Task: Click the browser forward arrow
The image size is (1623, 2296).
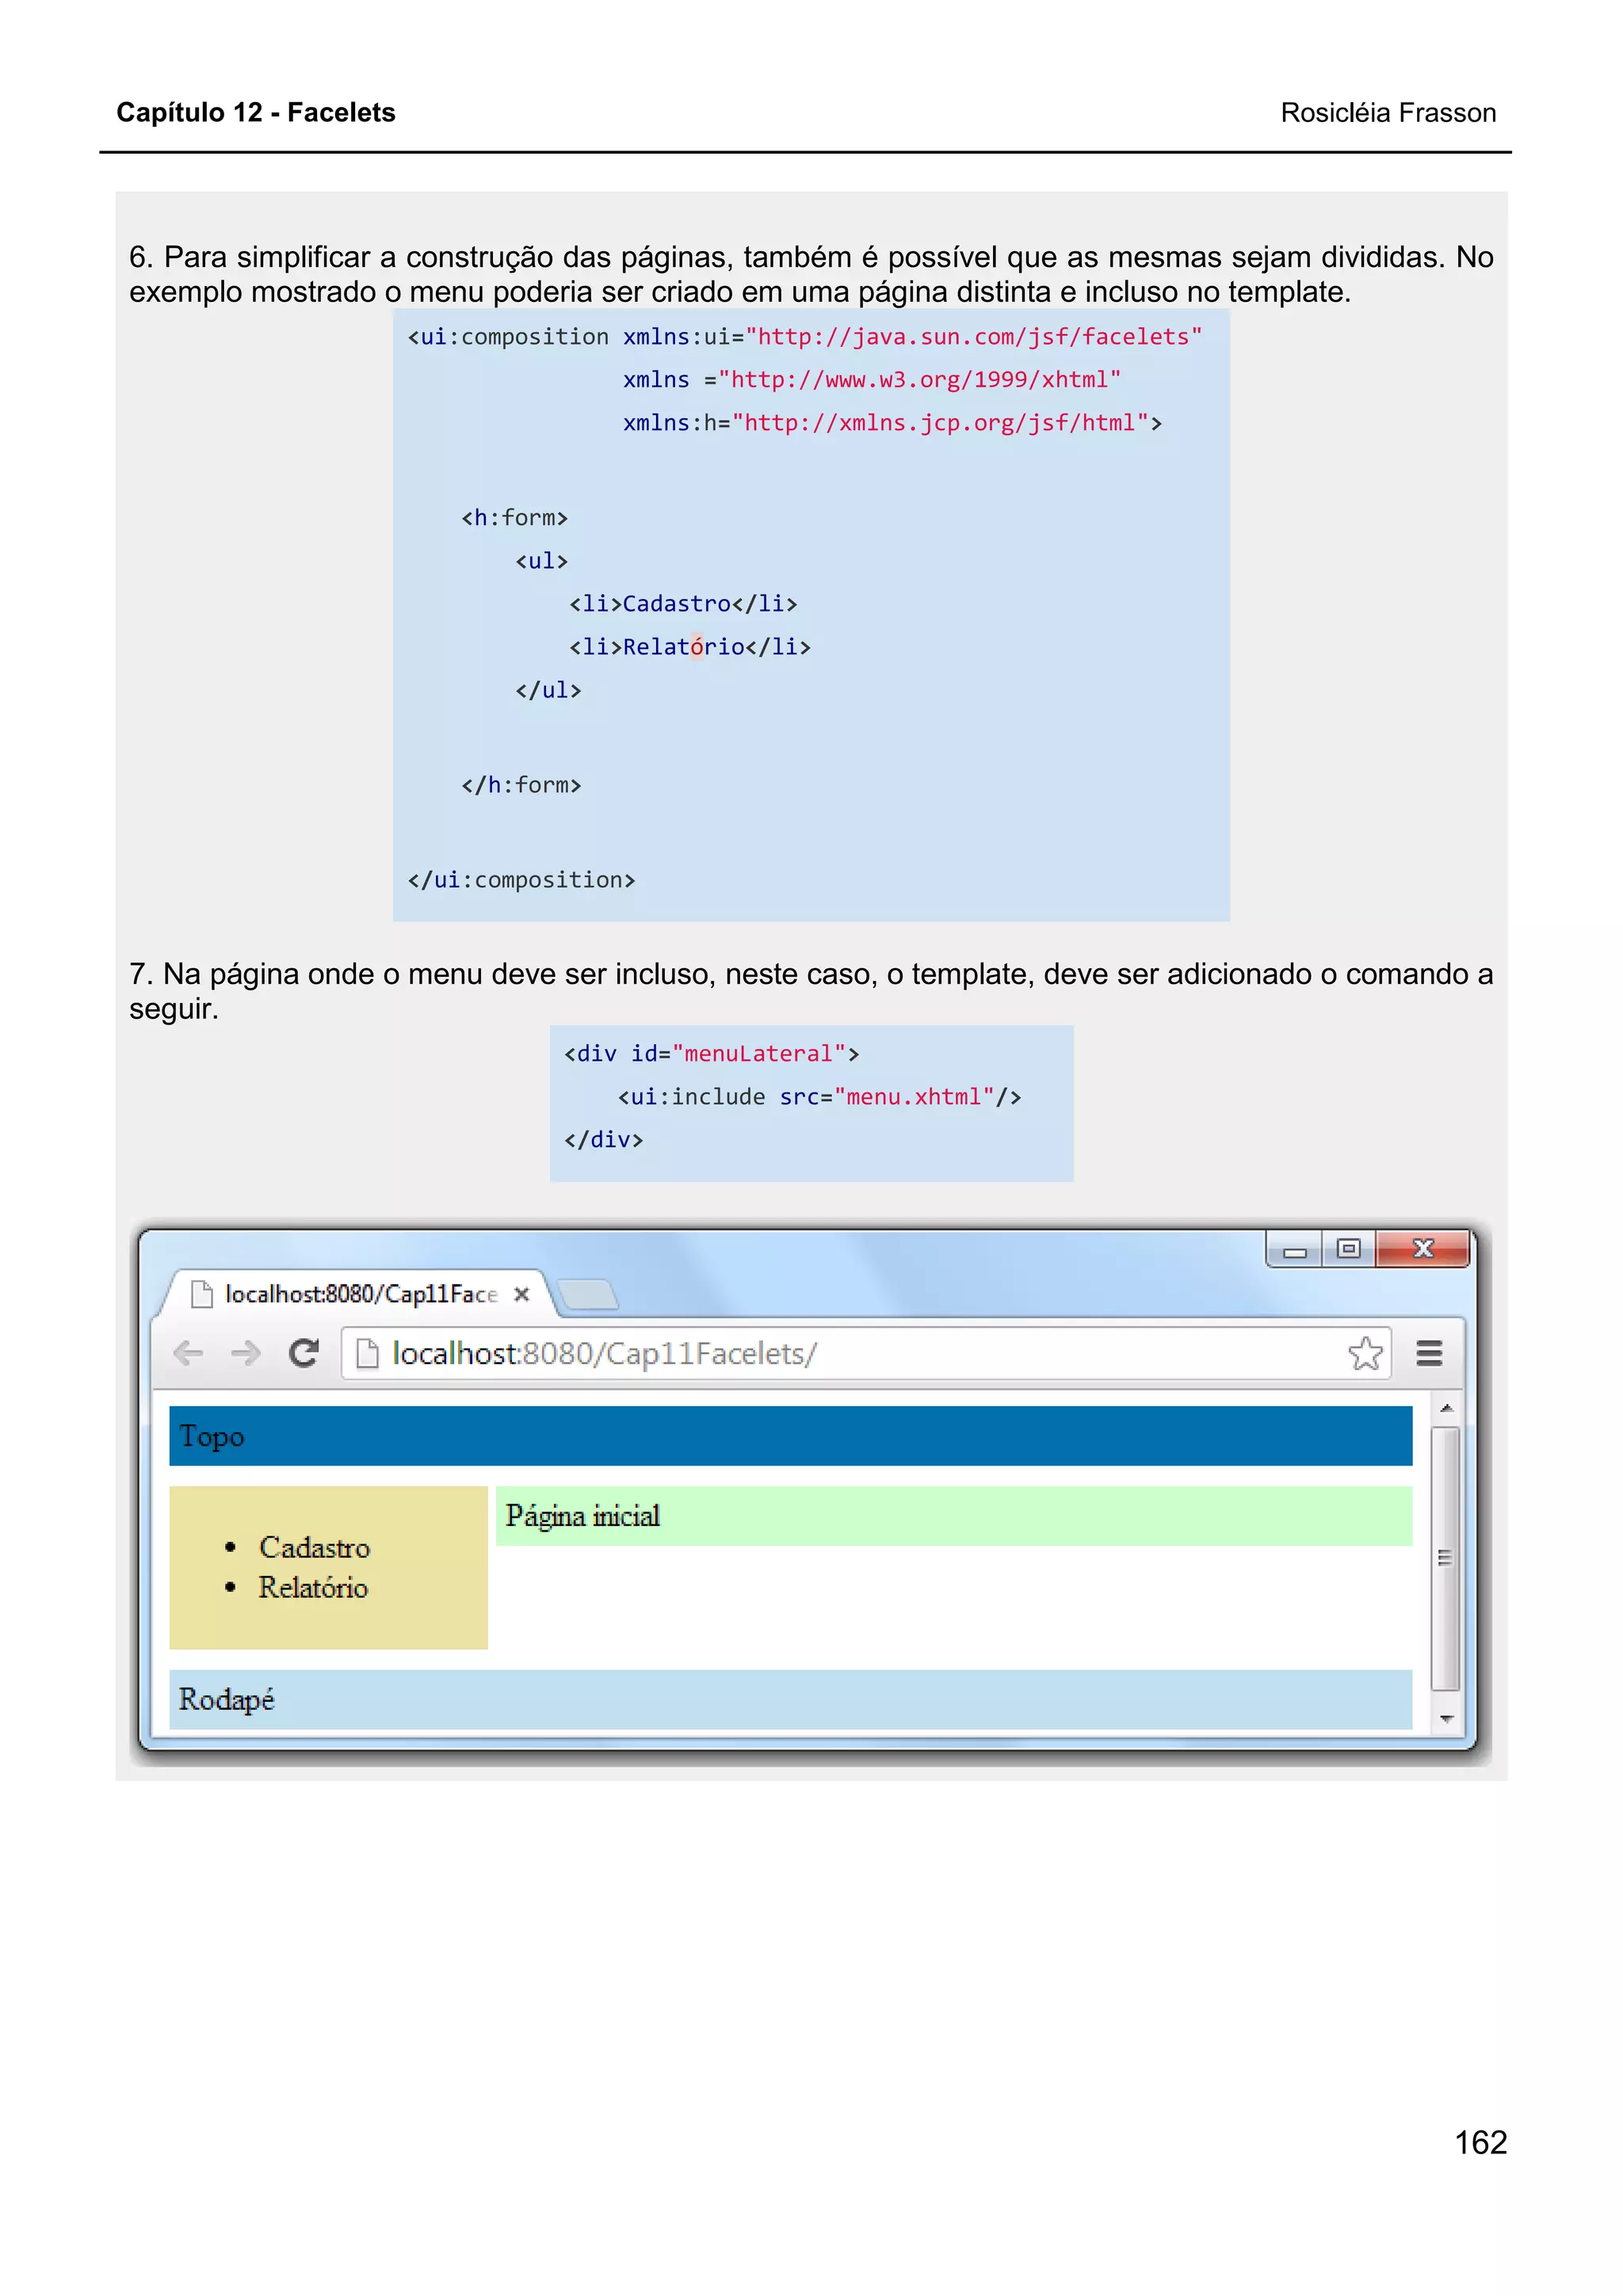Action: click(x=245, y=1353)
